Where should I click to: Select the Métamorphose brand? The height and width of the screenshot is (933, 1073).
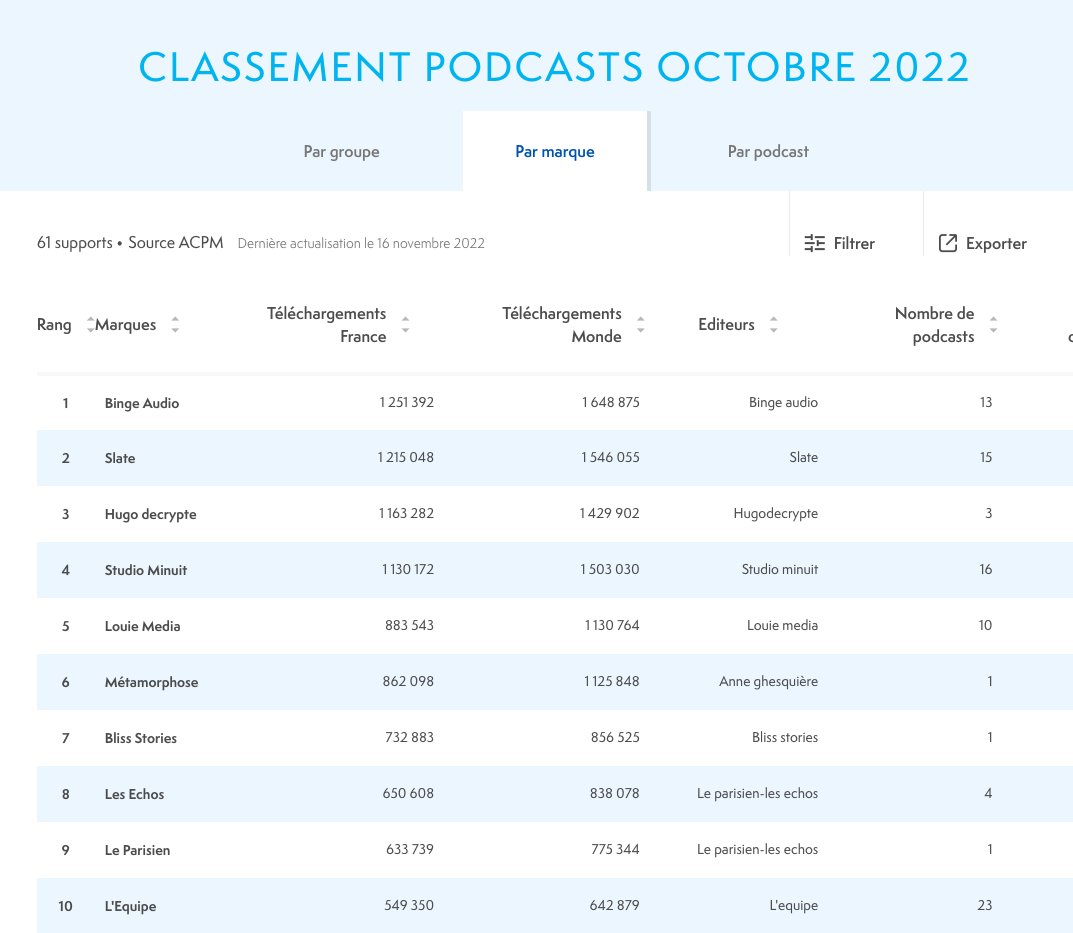coord(151,682)
